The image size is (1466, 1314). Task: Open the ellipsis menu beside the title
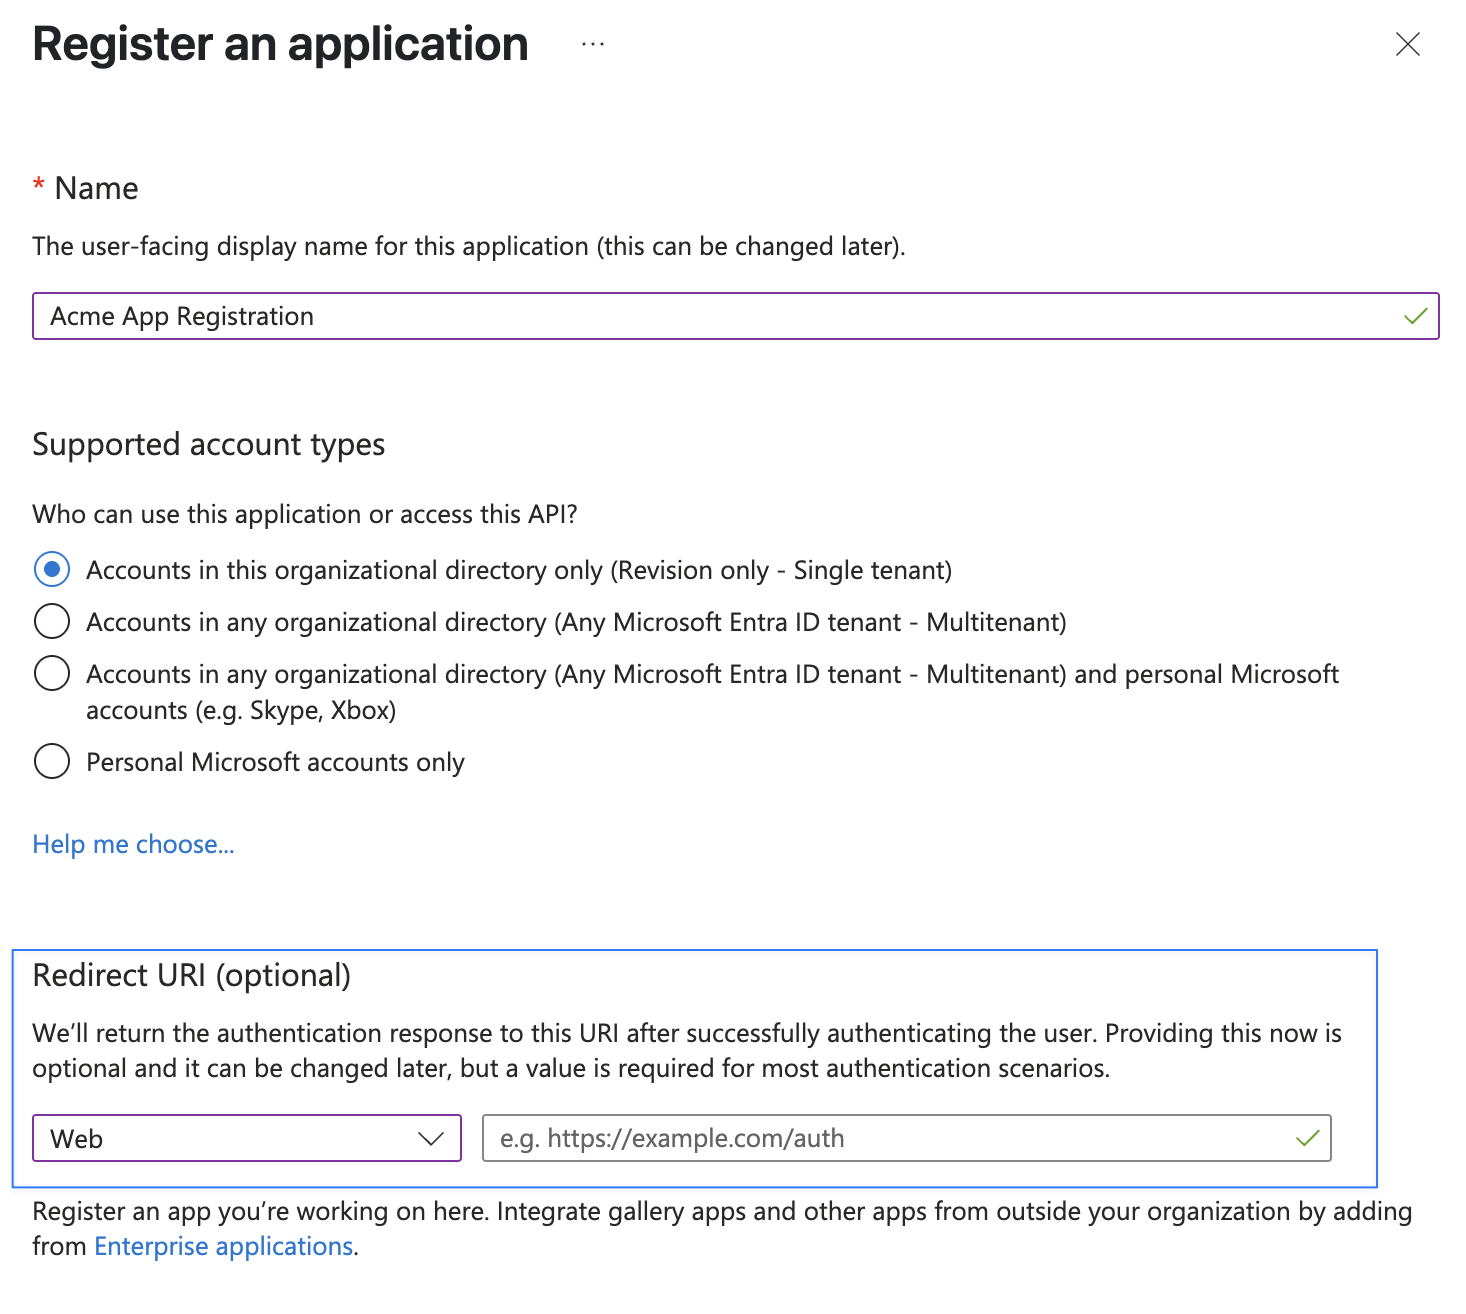tap(592, 44)
